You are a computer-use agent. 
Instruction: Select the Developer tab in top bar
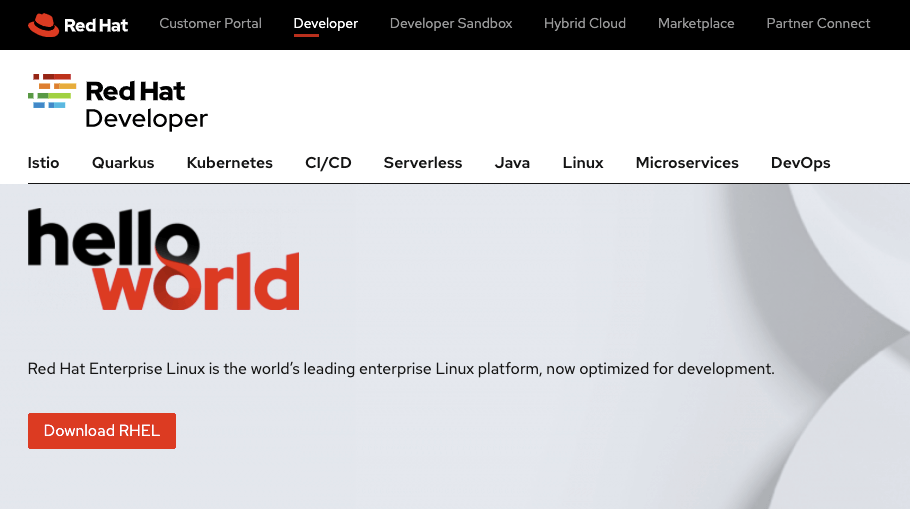point(325,23)
